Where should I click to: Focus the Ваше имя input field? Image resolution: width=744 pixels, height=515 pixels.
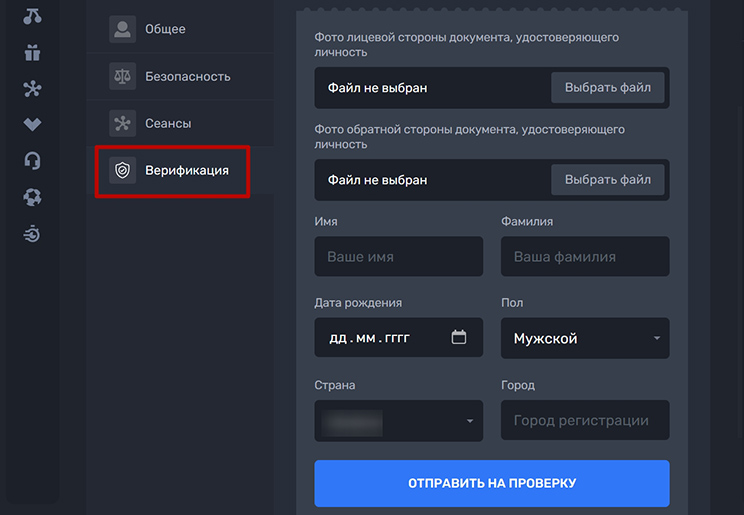click(399, 256)
